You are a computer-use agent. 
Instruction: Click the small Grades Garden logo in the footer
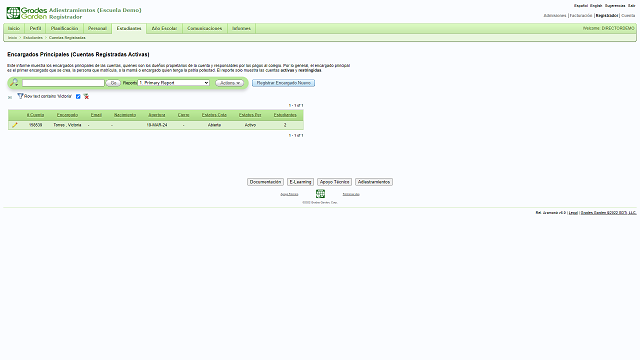coord(320,193)
